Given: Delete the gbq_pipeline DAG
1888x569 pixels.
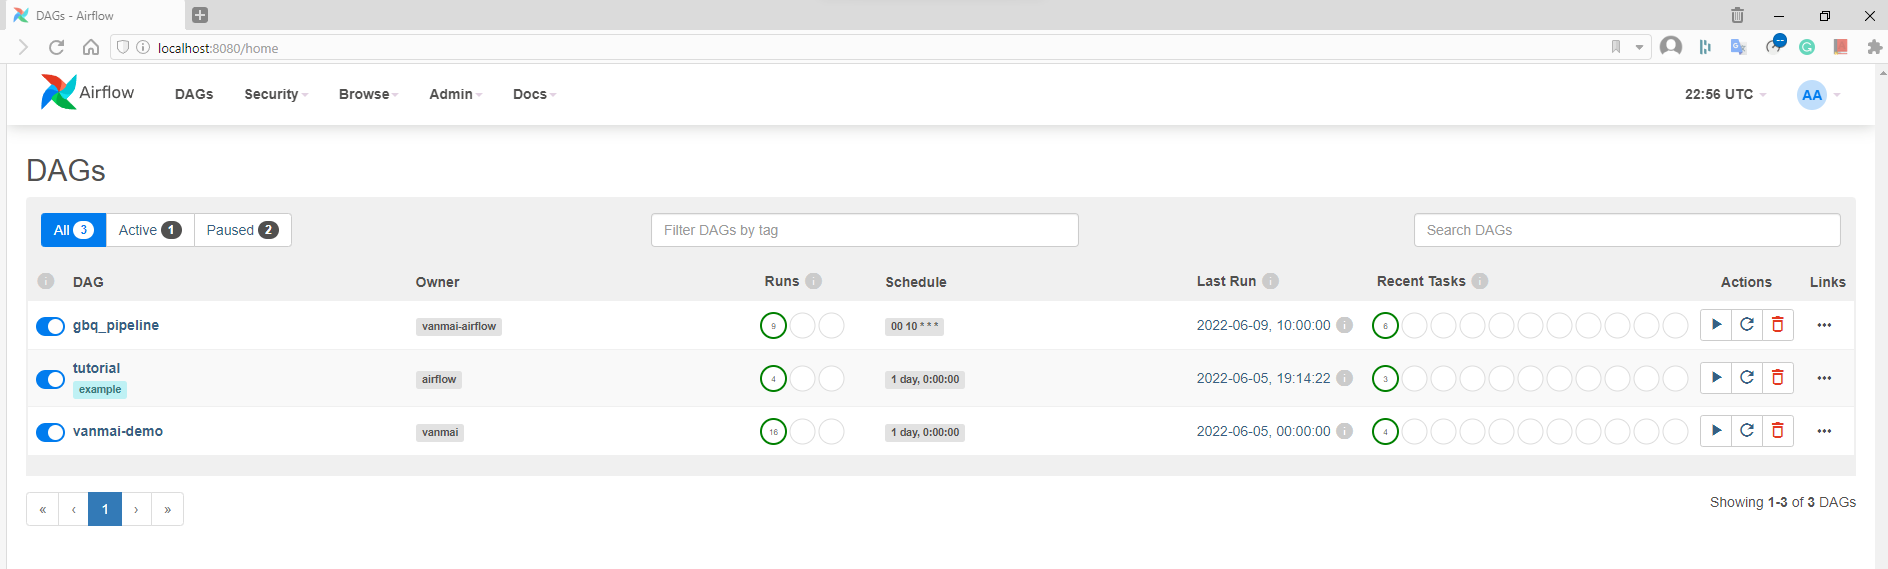Looking at the screenshot, I should point(1778,325).
